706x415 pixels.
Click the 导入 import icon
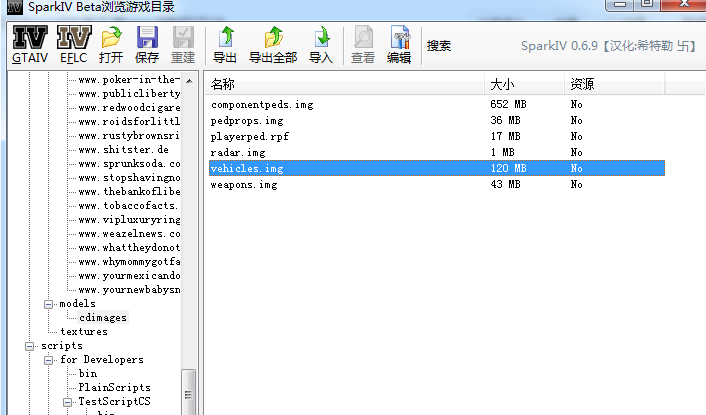point(321,46)
